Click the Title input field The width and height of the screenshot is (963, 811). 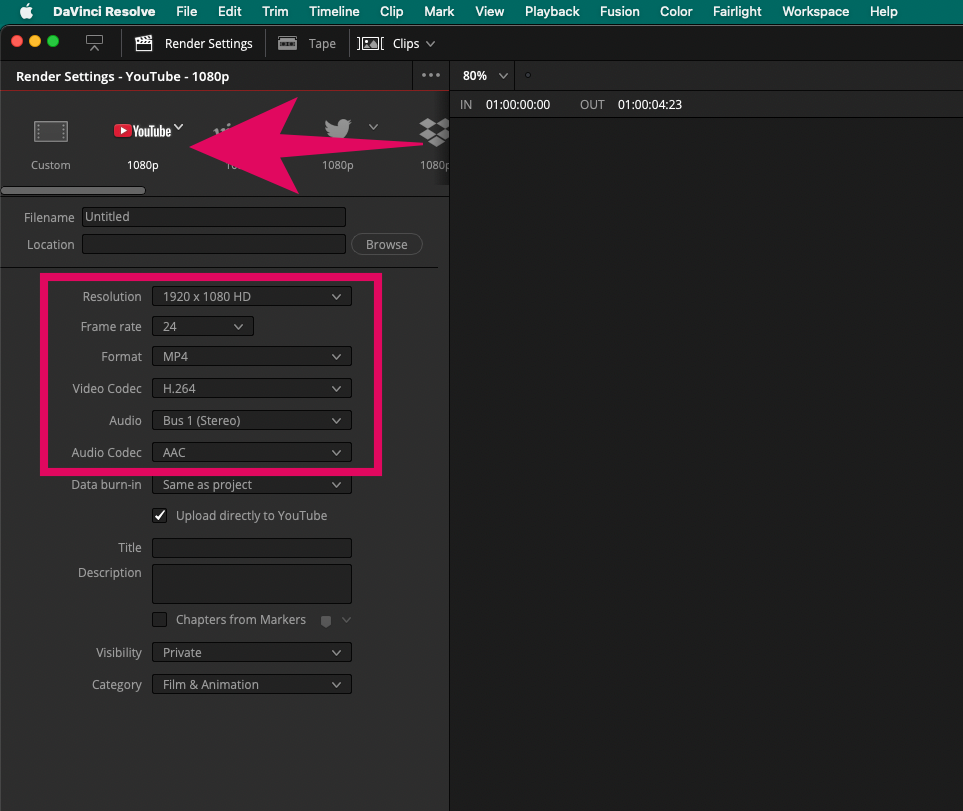252,548
